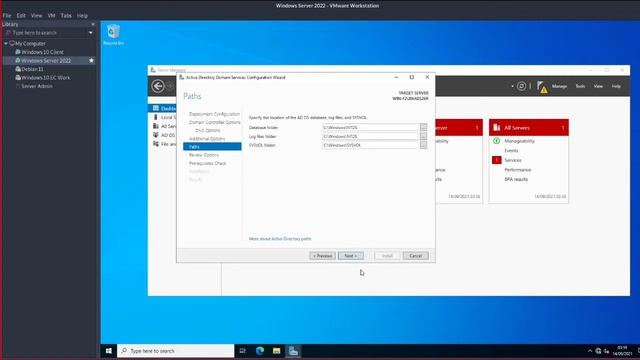
Task: Browse for the SYSVOL folder path
Action: [423, 145]
